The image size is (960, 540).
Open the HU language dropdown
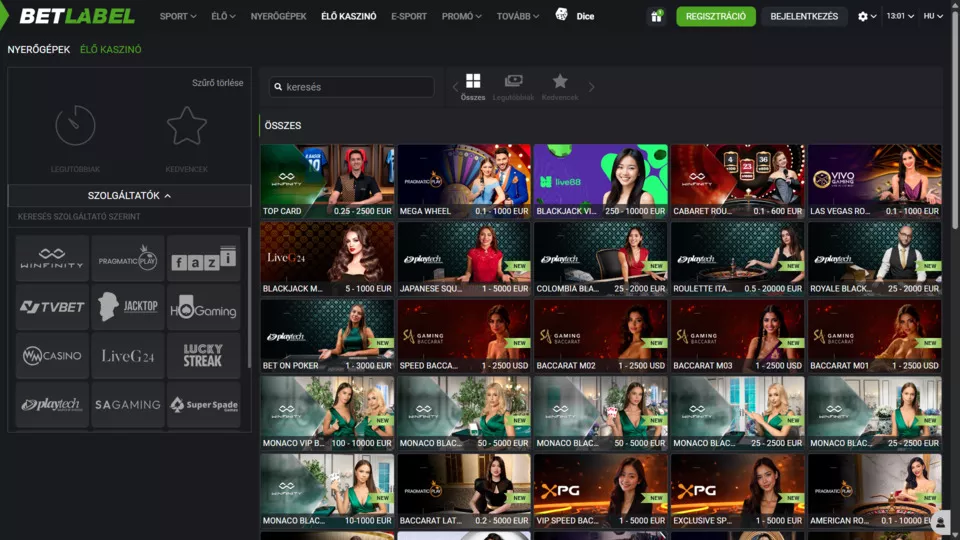pyautogui.click(x=933, y=16)
